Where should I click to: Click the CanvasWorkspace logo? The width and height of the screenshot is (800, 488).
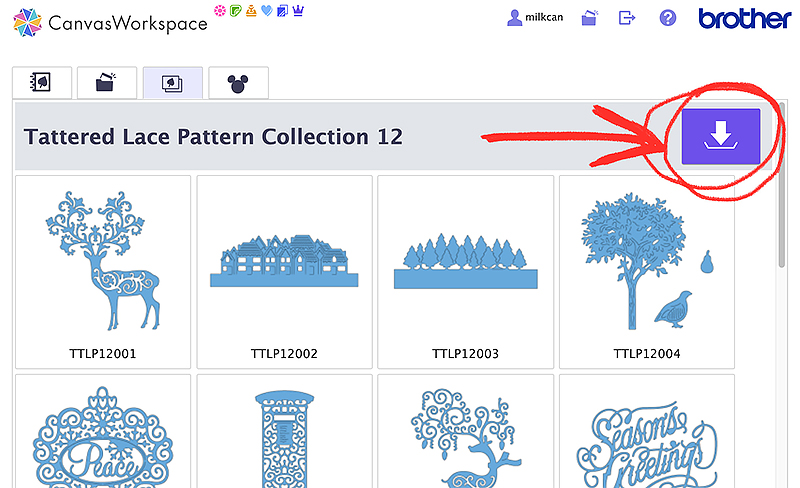pyautogui.click(x=110, y=21)
